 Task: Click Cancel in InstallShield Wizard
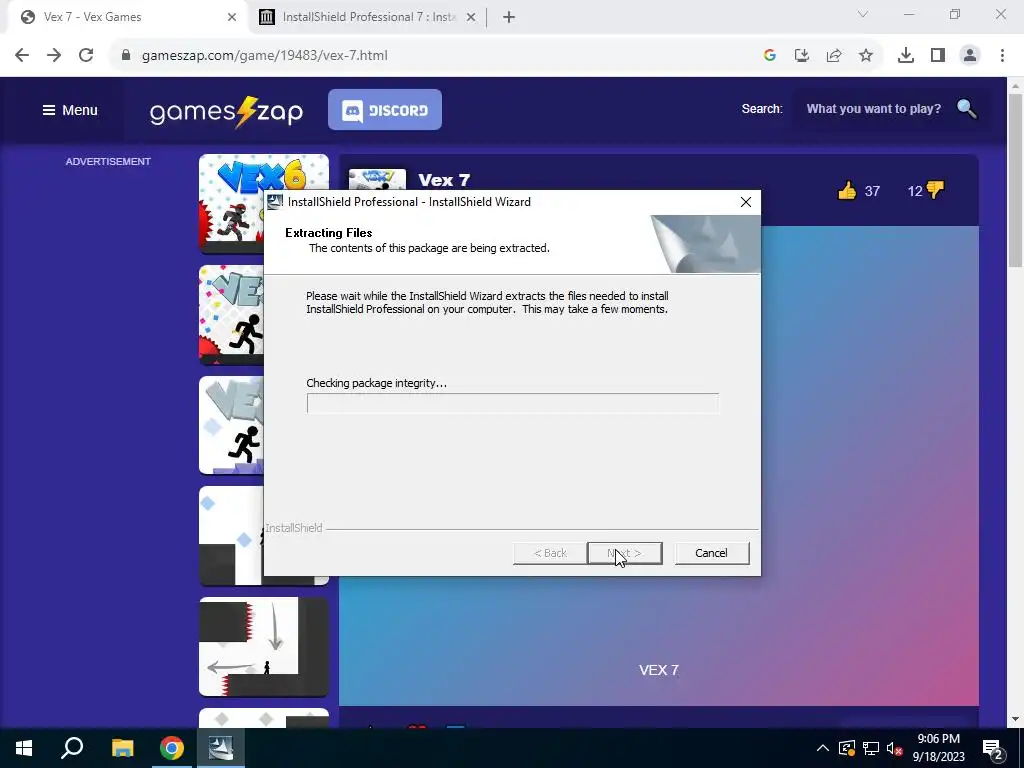click(x=711, y=553)
